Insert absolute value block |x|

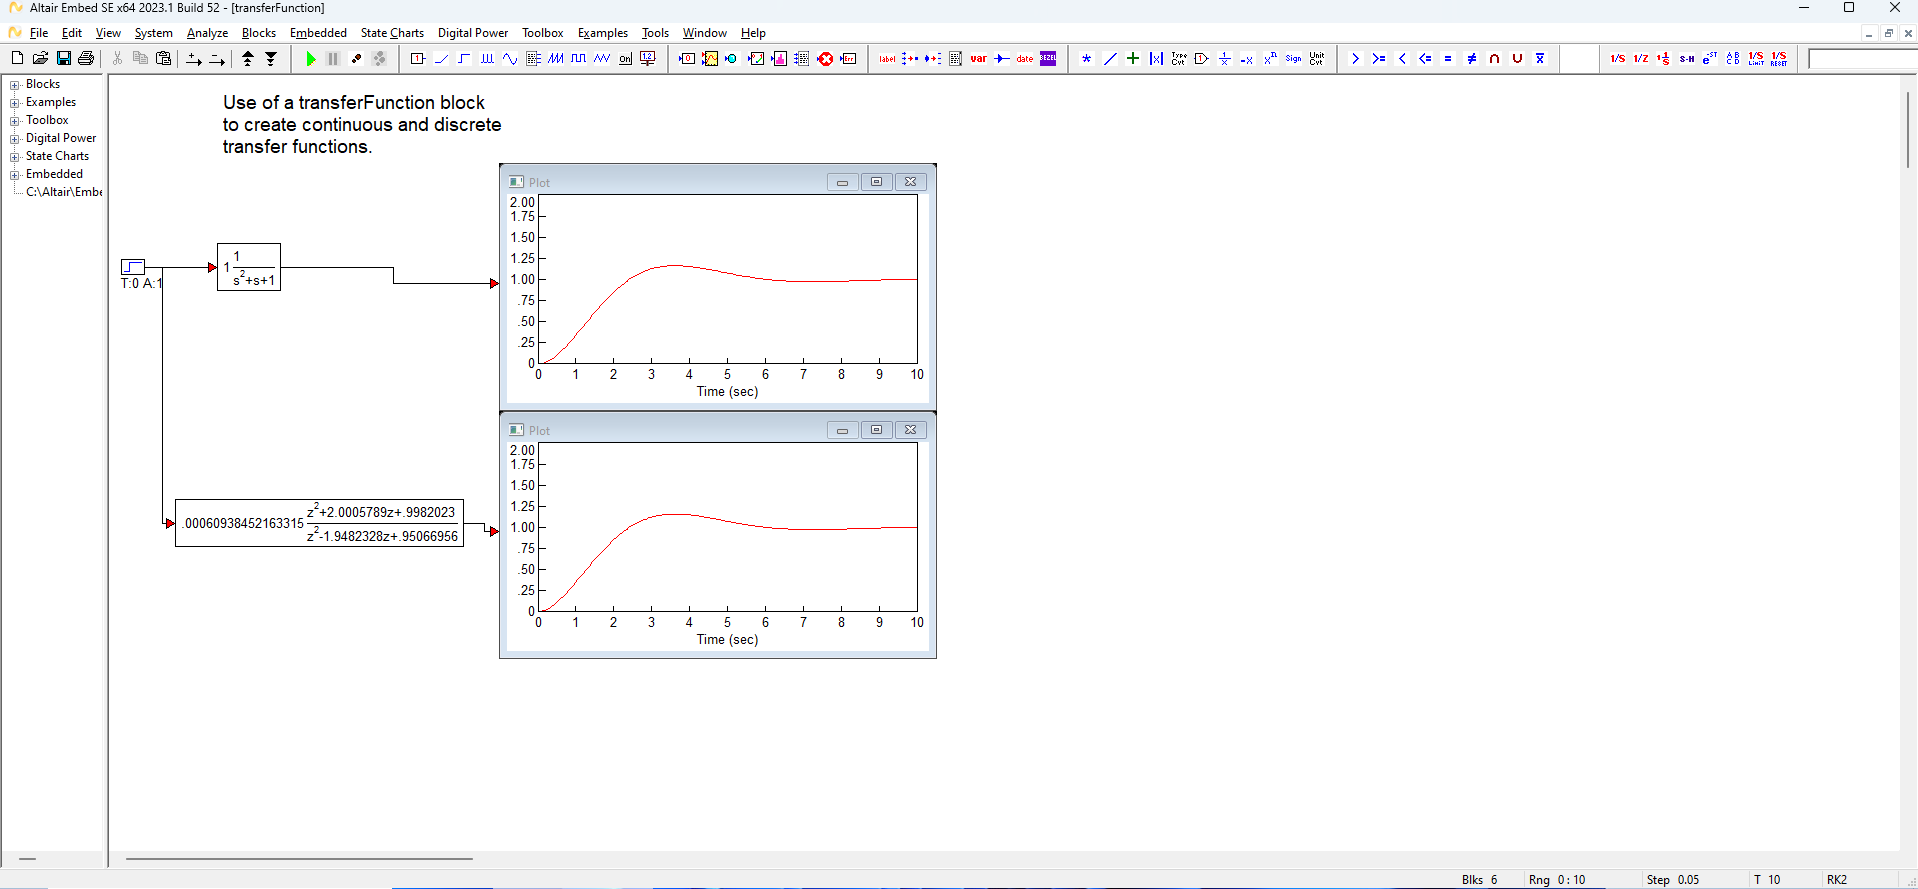[1156, 59]
